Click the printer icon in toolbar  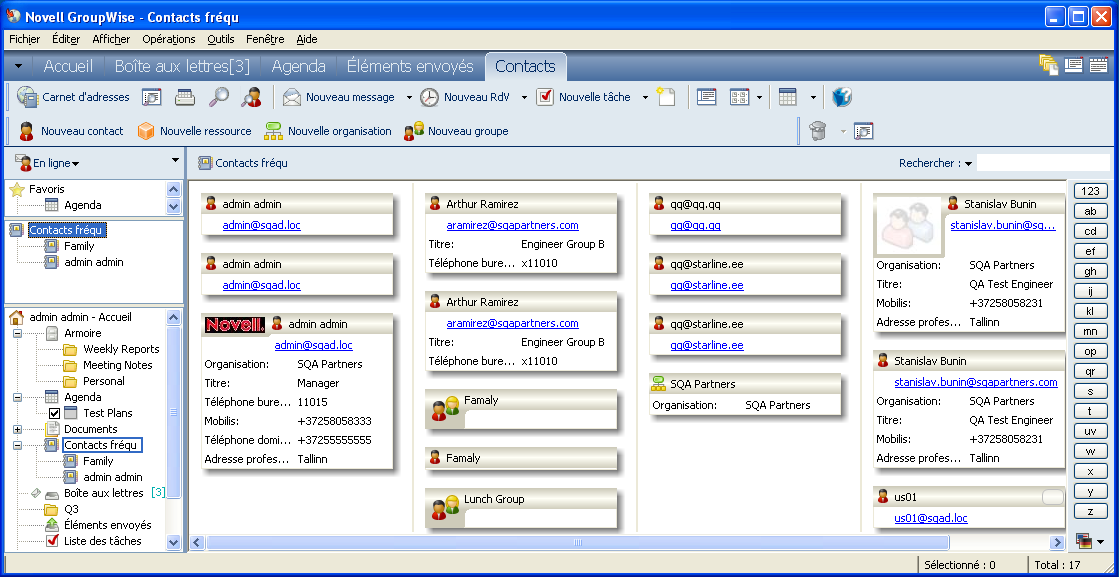point(186,97)
